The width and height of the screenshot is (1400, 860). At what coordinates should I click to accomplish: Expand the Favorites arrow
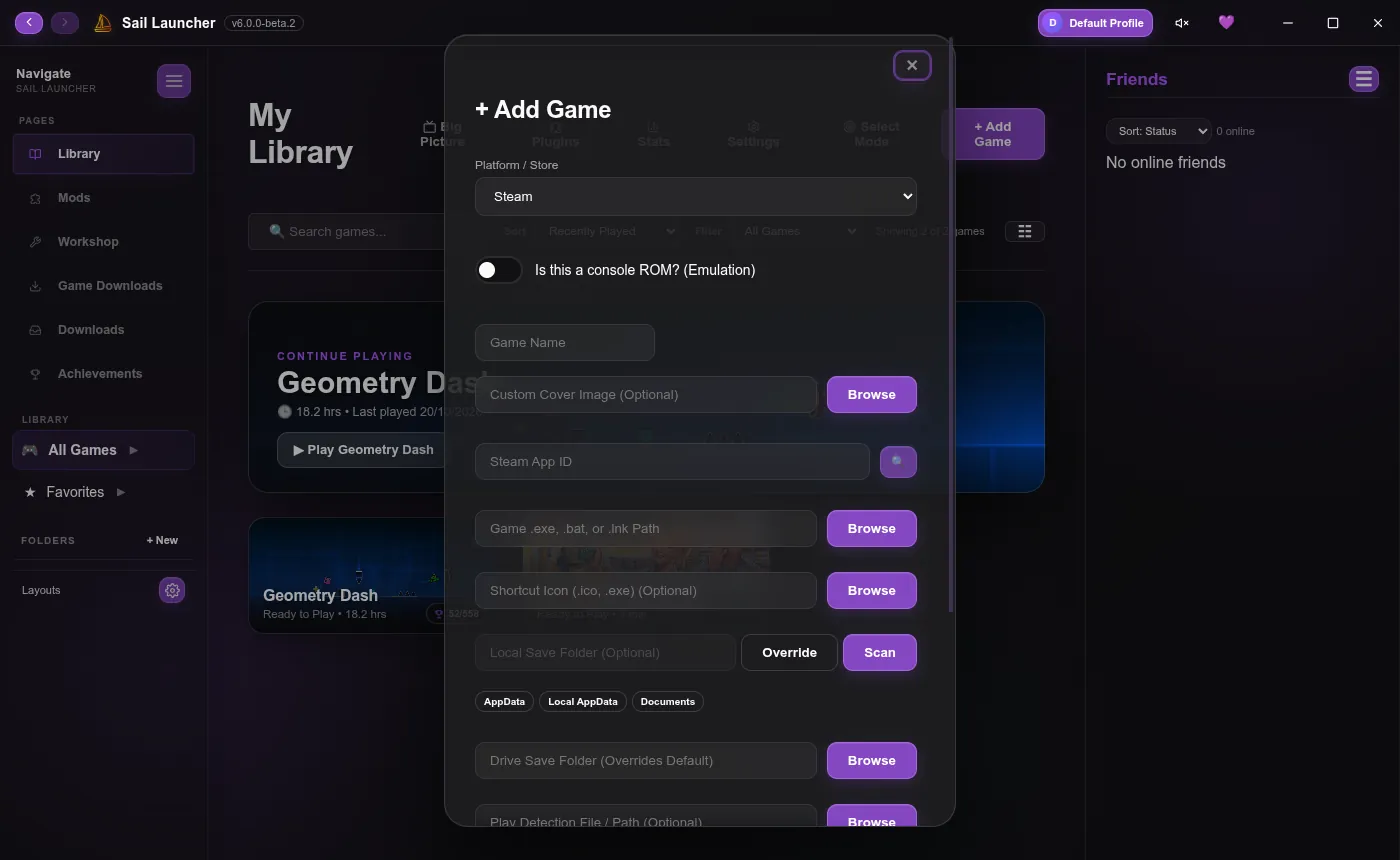click(x=121, y=492)
